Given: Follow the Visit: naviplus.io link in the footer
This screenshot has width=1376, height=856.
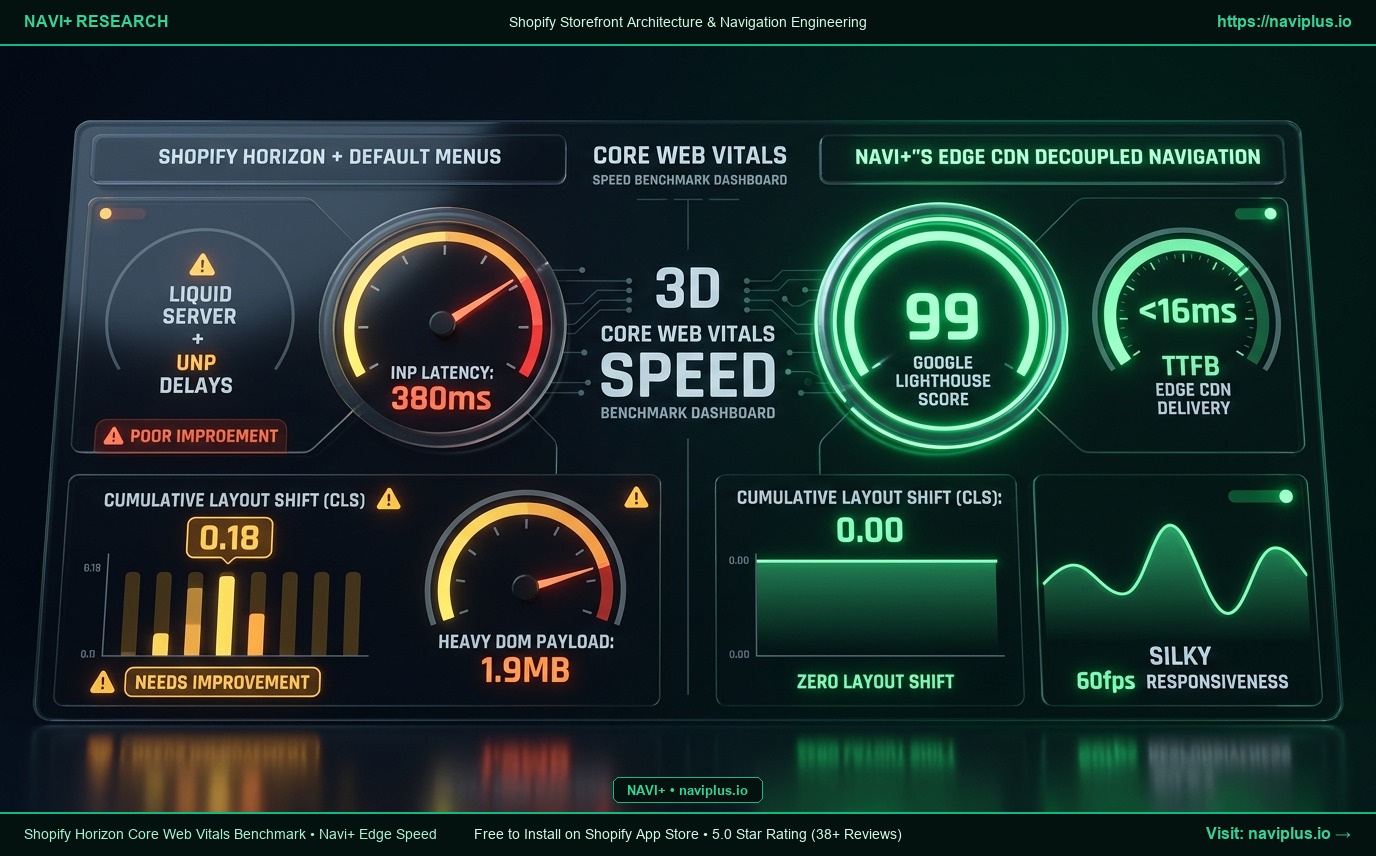Looking at the screenshot, I should click(x=1279, y=833).
